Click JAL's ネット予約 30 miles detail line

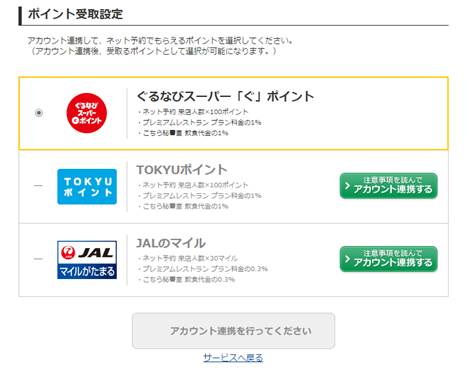[x=188, y=258]
